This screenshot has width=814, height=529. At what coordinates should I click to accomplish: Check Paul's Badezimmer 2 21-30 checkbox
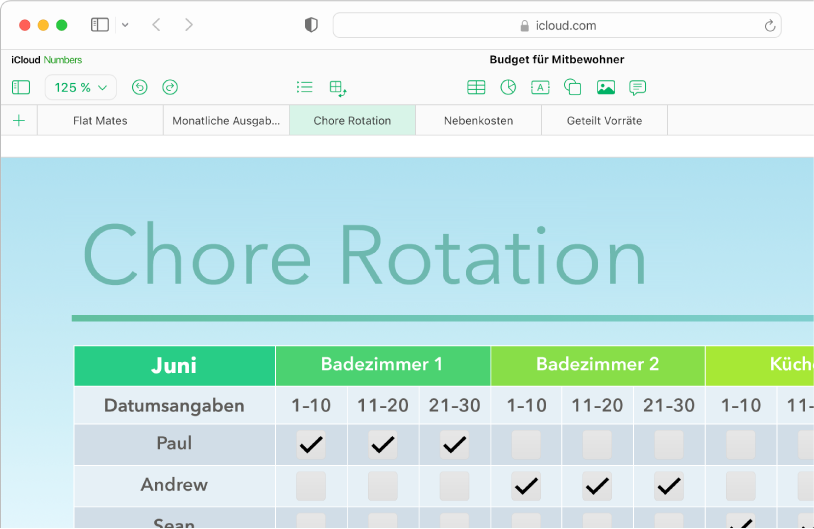669,444
